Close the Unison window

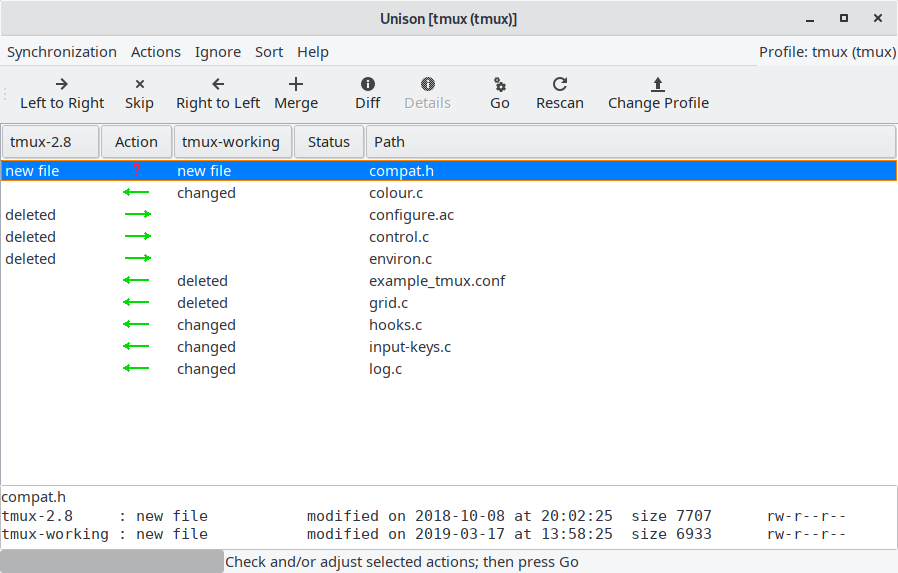(x=877, y=18)
